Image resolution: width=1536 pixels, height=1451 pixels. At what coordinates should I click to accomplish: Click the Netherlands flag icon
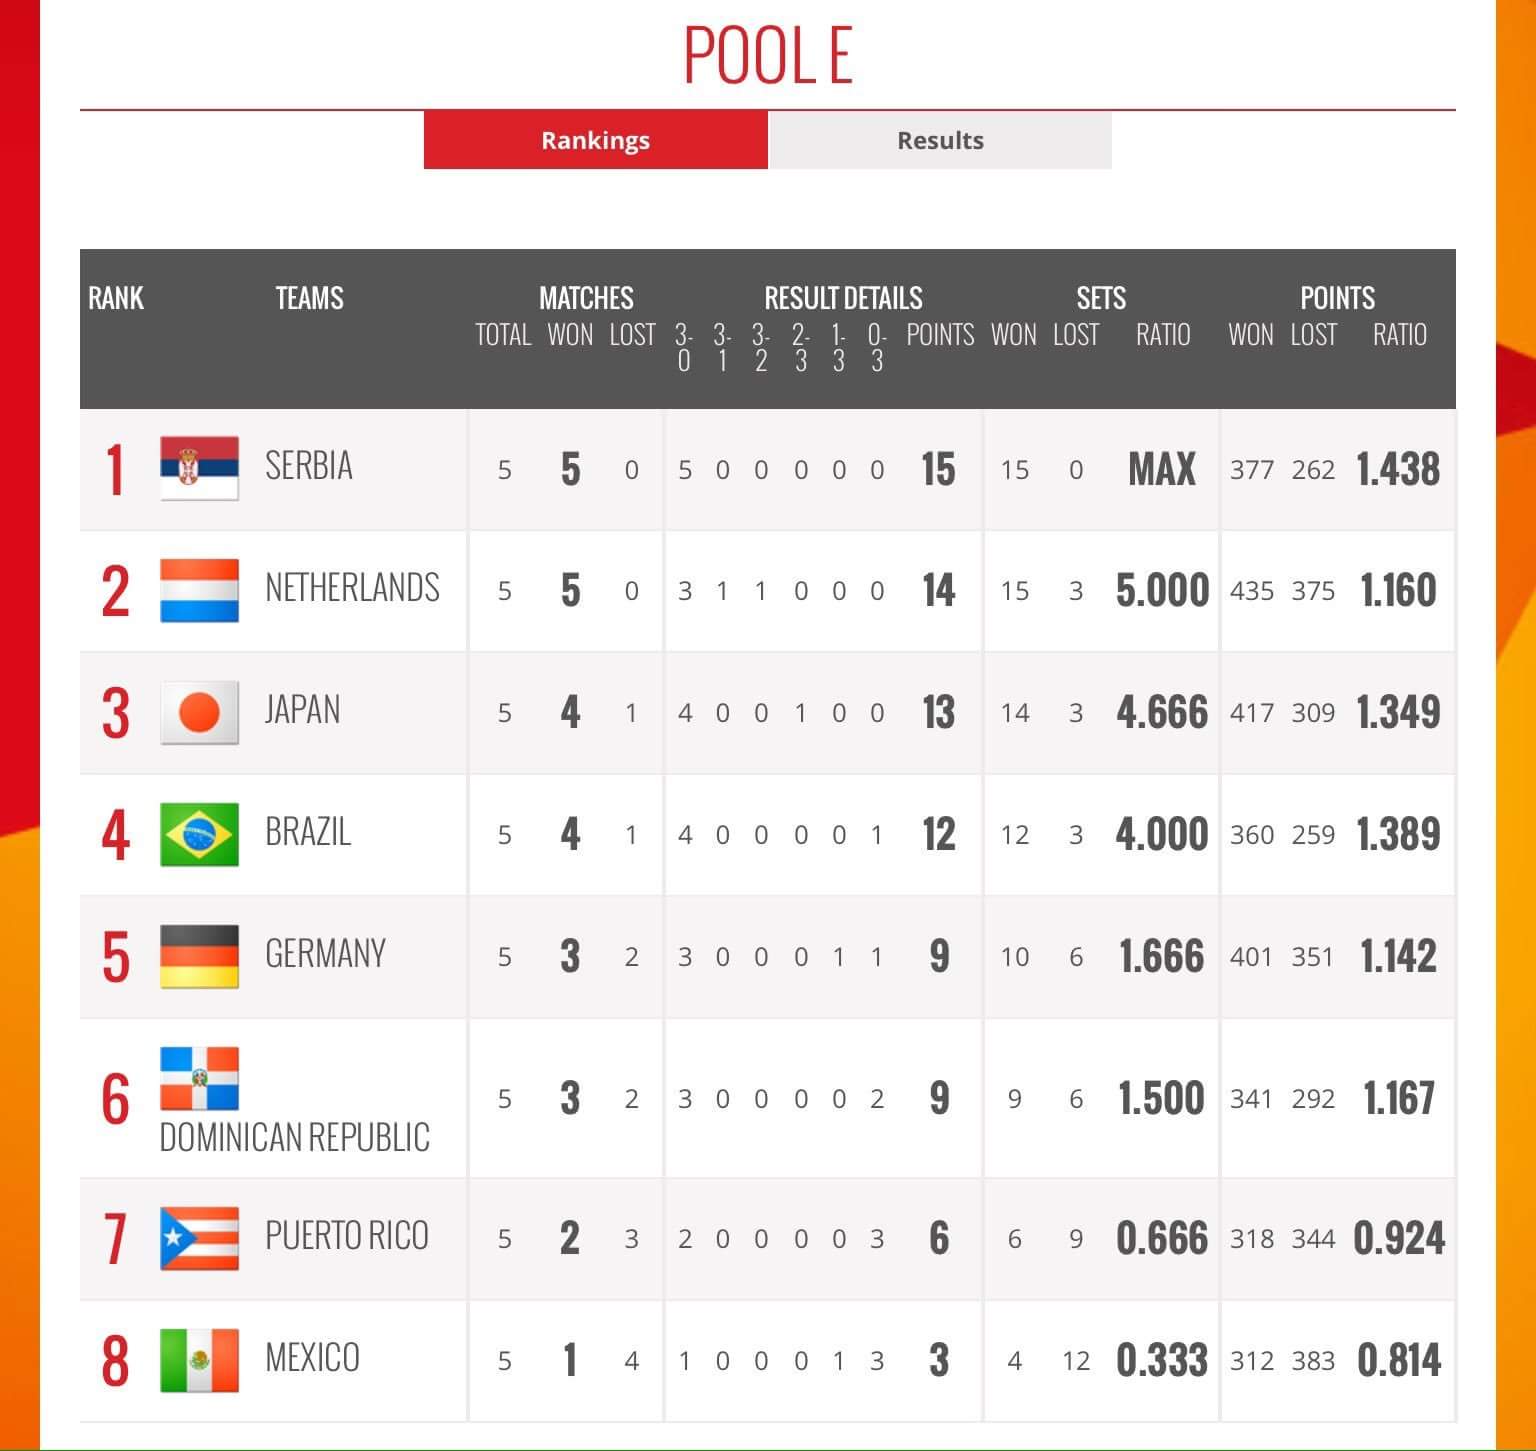(x=199, y=590)
